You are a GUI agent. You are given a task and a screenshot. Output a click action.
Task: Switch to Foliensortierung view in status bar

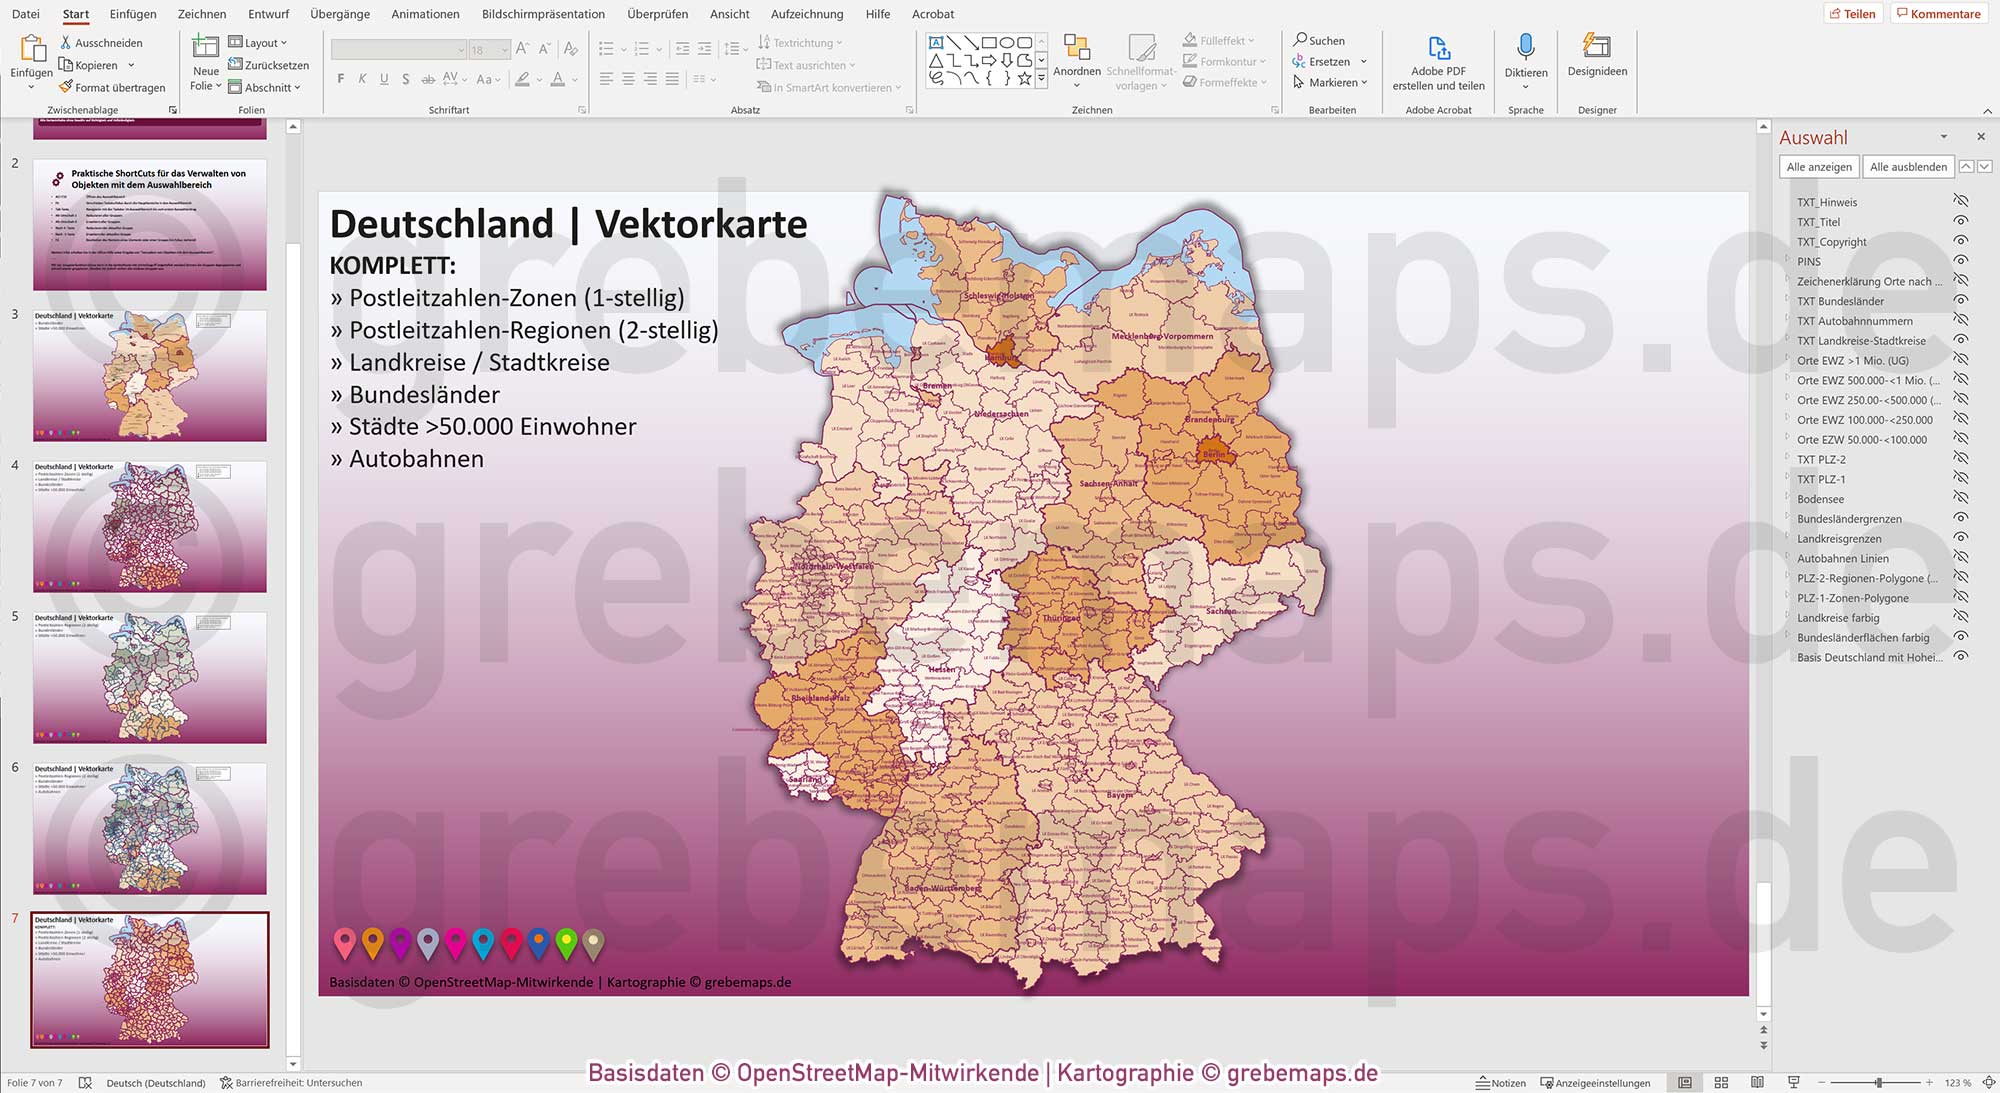pyautogui.click(x=1721, y=1082)
